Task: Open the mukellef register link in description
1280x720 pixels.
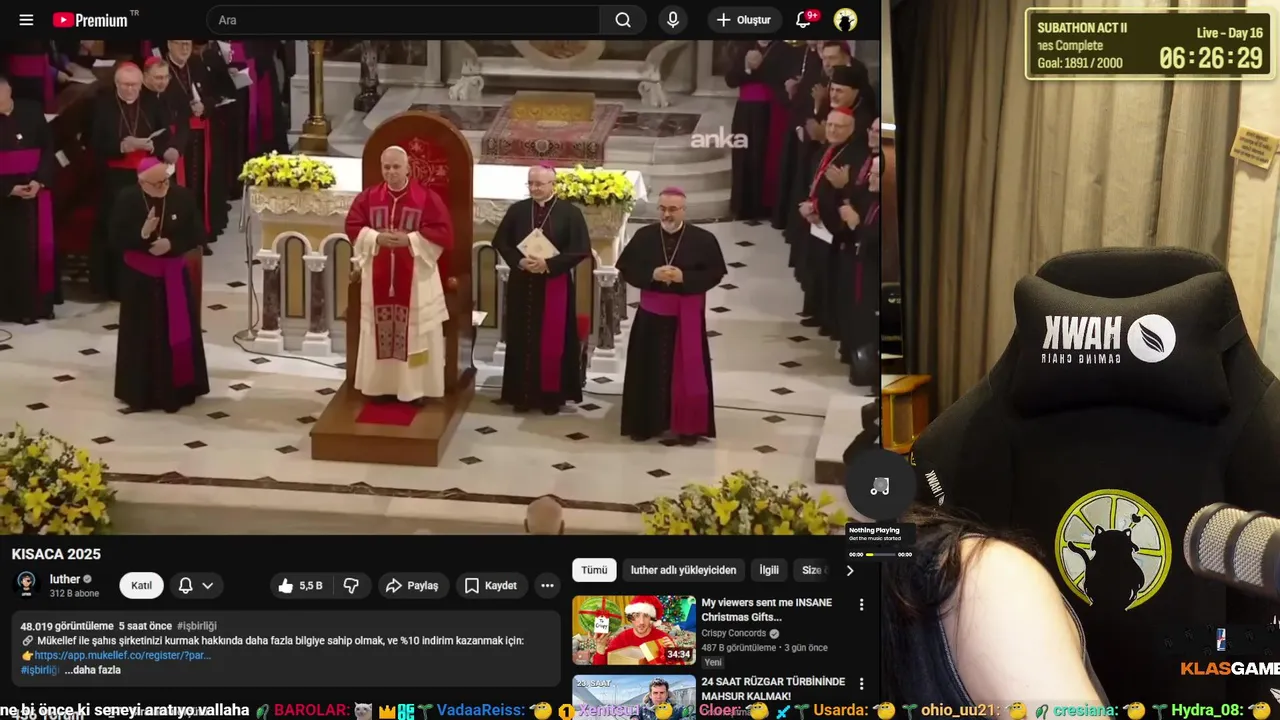Action: [122, 655]
